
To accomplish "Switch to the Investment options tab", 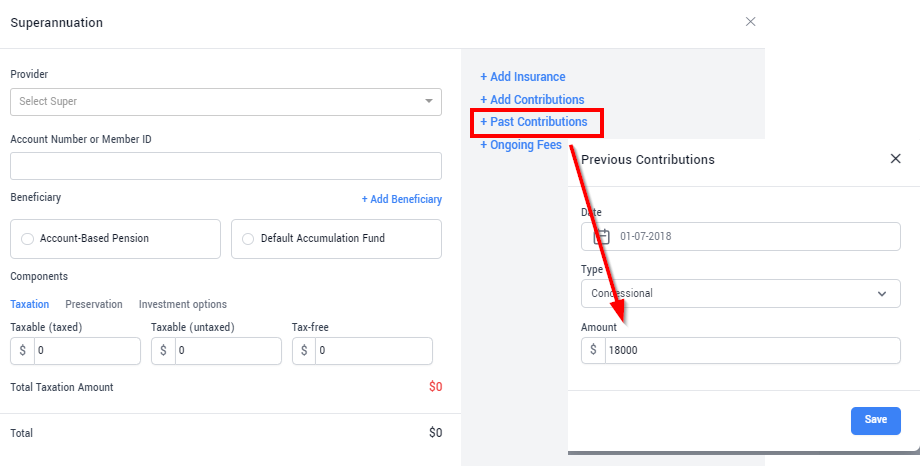I will (182, 304).
